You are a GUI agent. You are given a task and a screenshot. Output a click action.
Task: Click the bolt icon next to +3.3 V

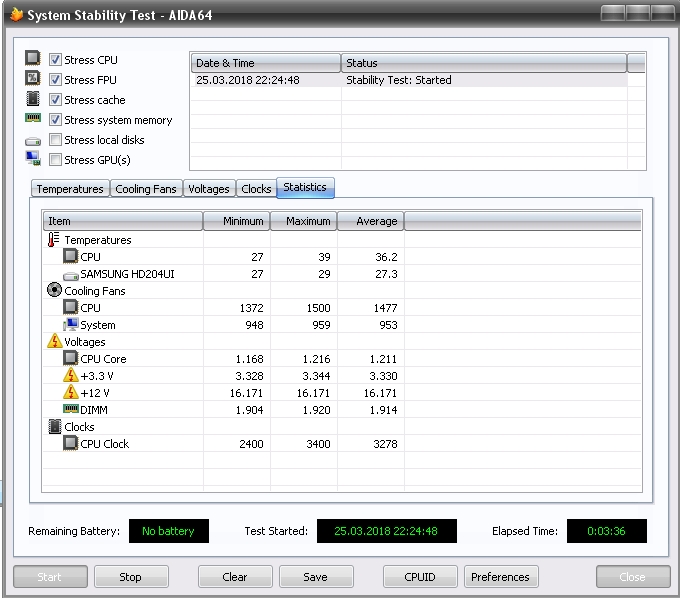(x=71, y=375)
